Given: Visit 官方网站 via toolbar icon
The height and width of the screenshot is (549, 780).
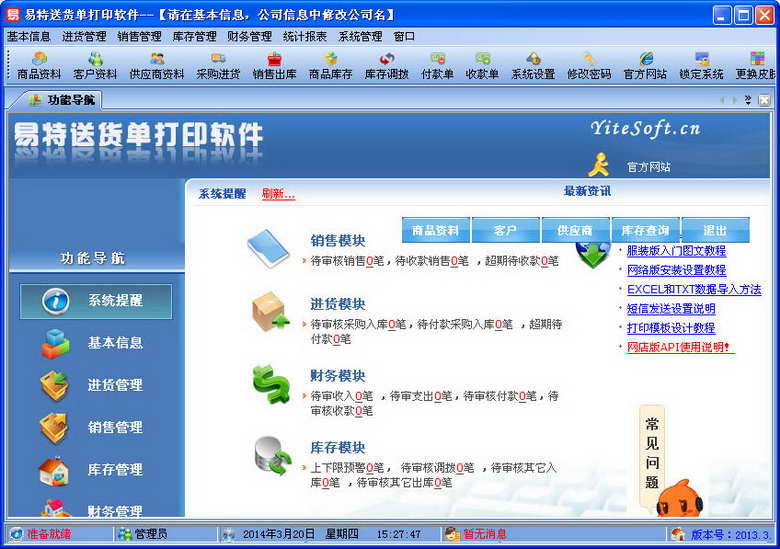Looking at the screenshot, I should coord(645,66).
